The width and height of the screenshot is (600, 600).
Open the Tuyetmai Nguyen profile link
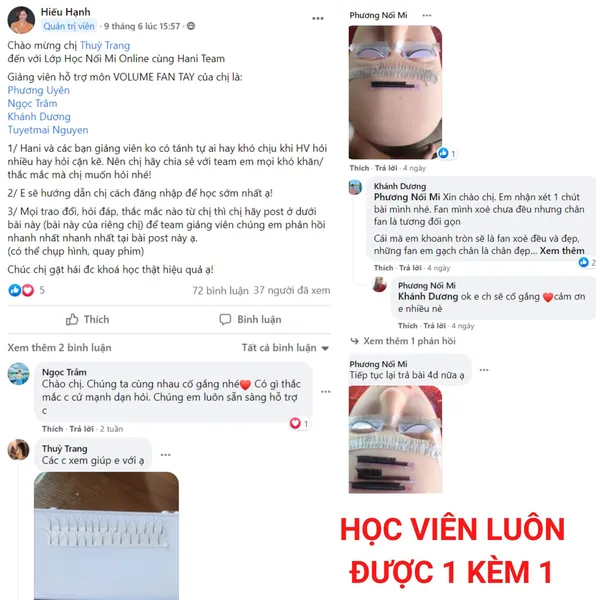point(48,130)
